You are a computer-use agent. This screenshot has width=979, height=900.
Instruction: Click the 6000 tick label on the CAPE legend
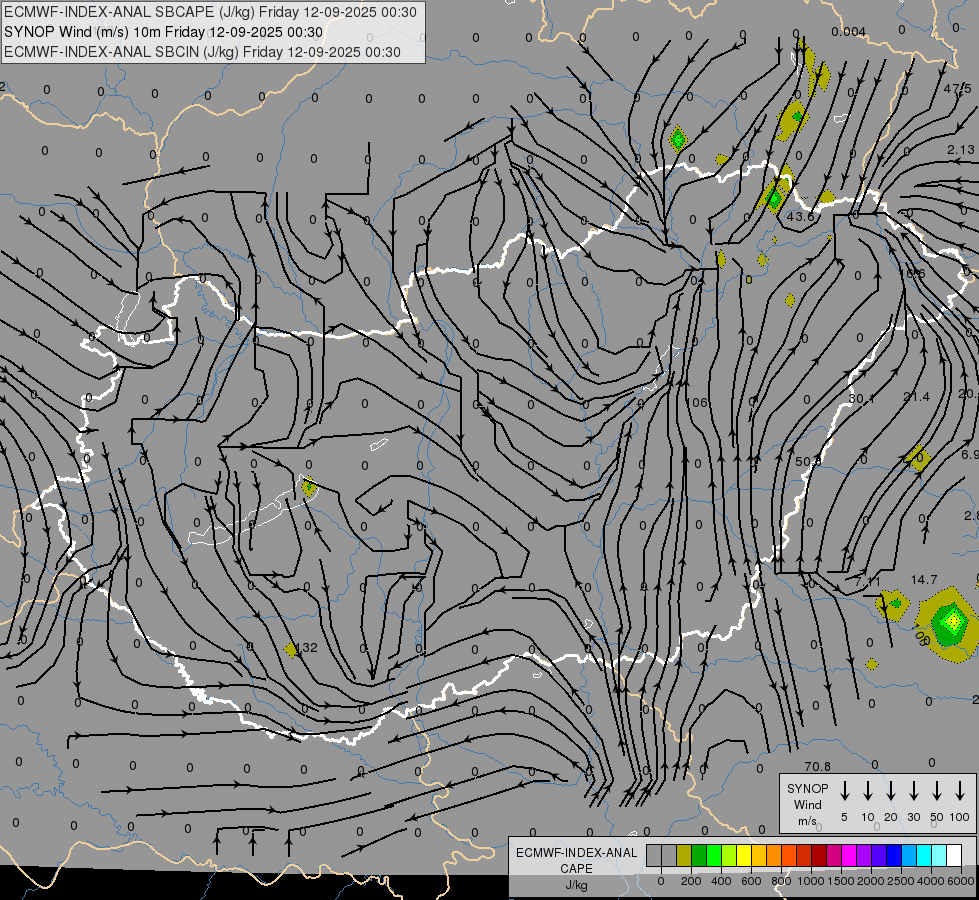pos(961,881)
